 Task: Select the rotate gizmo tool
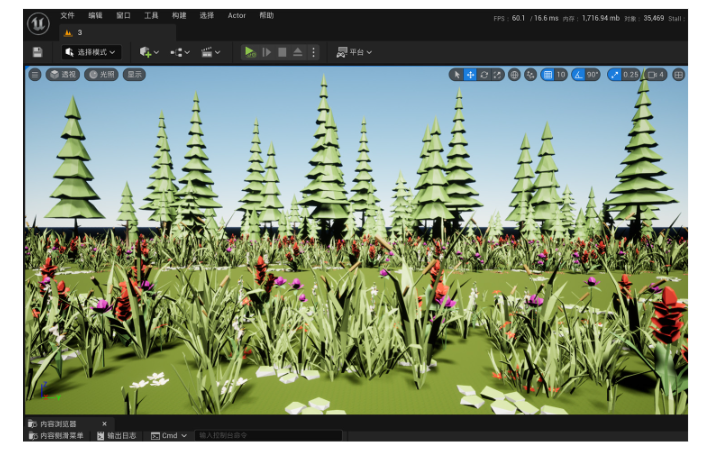pos(484,75)
